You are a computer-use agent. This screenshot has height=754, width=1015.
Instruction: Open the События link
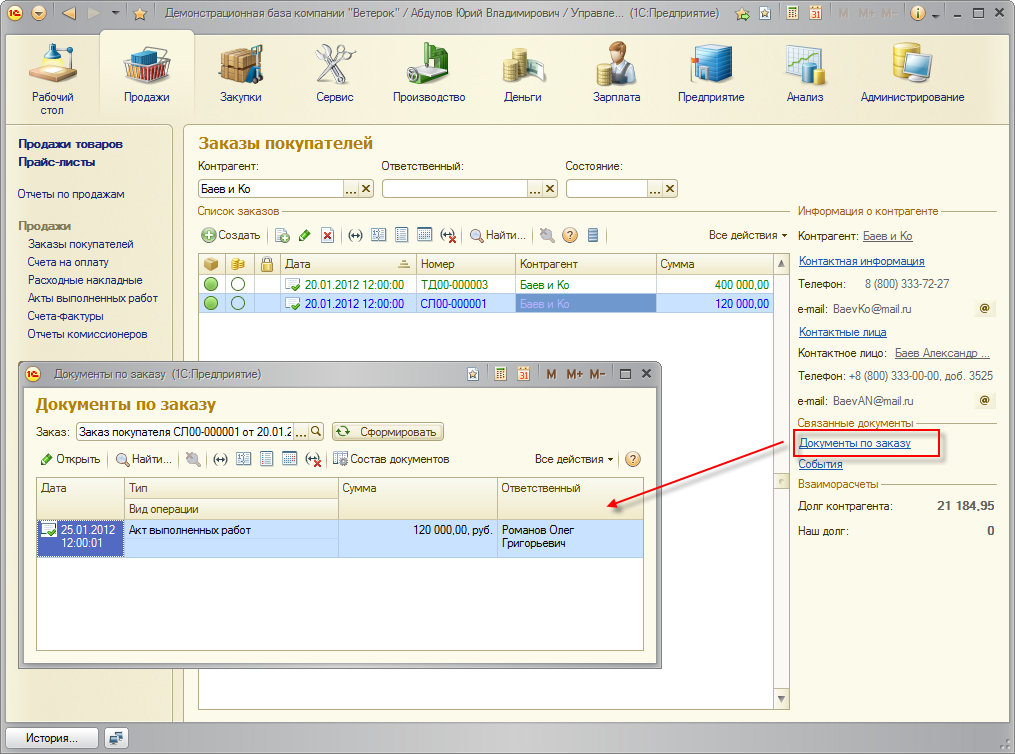(820, 464)
